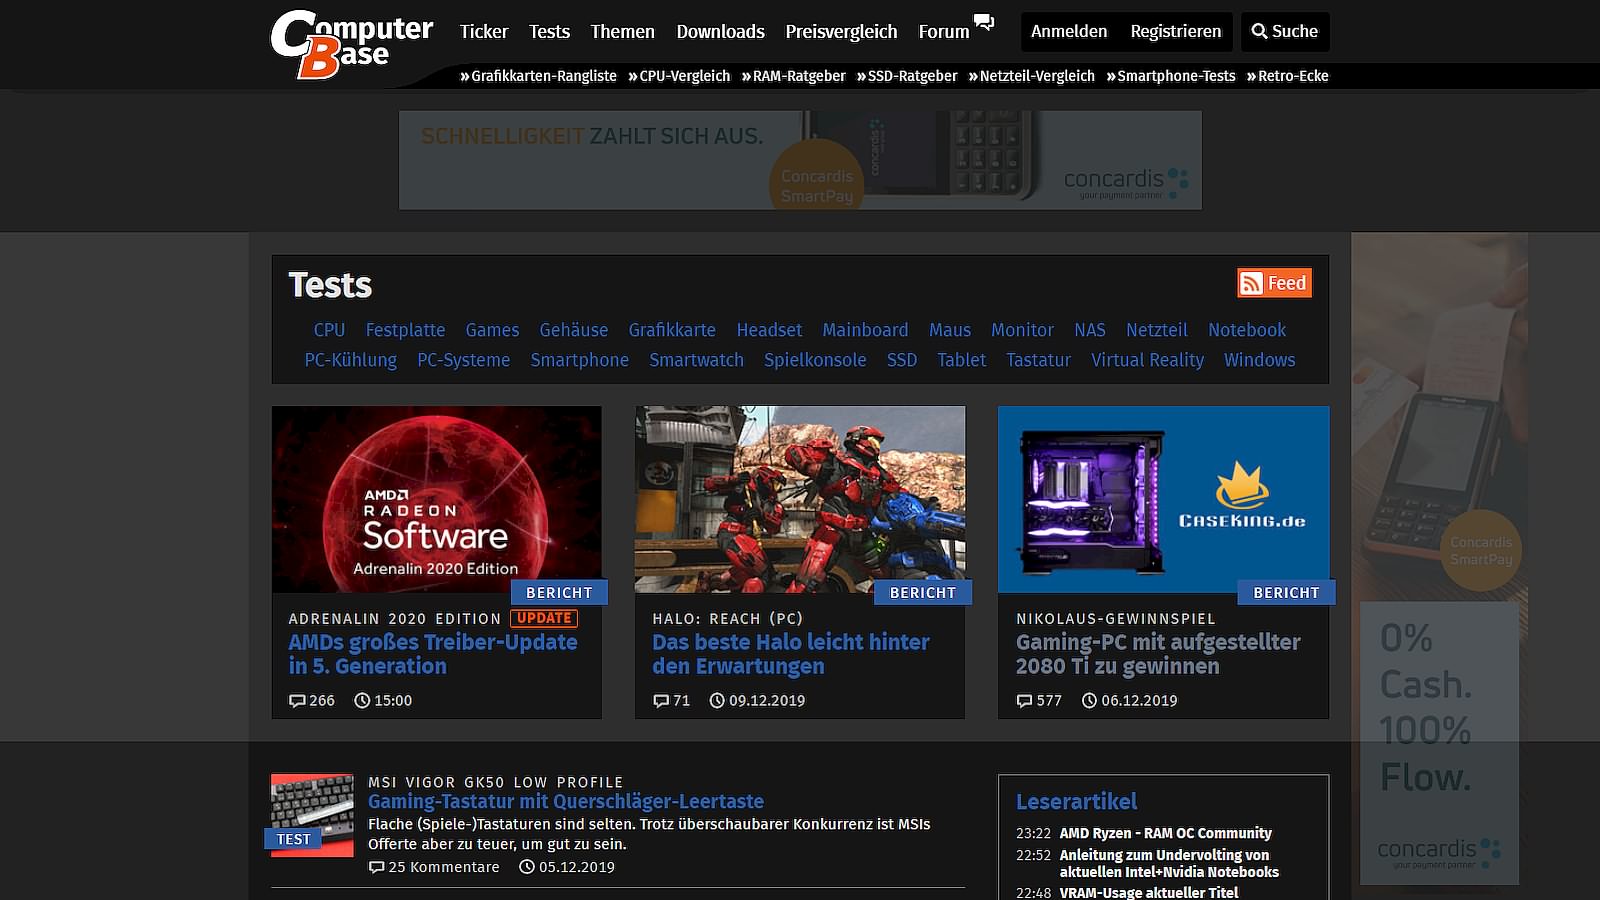This screenshot has width=1600, height=900.
Task: Open the Grafikkarten-Rangliste link
Action: point(538,76)
